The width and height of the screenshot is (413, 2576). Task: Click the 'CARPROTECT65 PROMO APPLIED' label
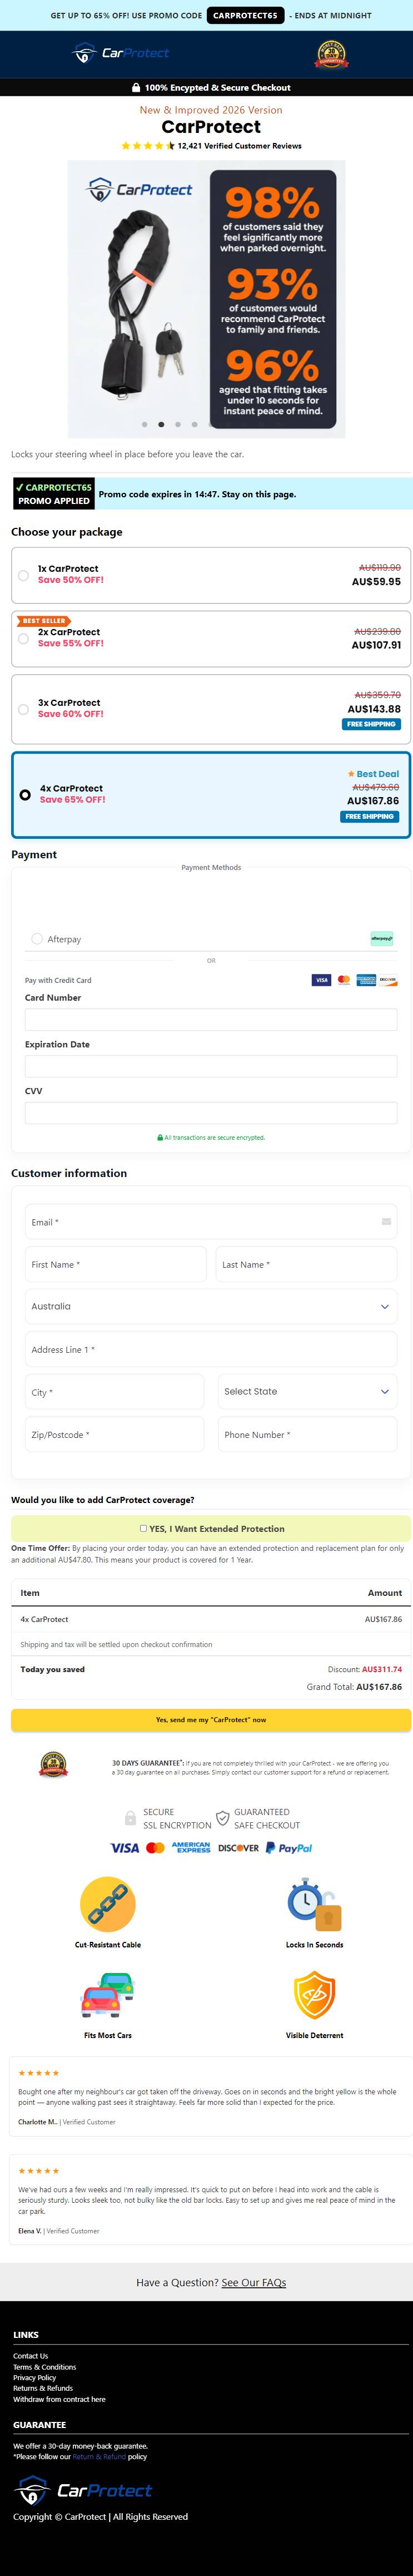point(54,494)
